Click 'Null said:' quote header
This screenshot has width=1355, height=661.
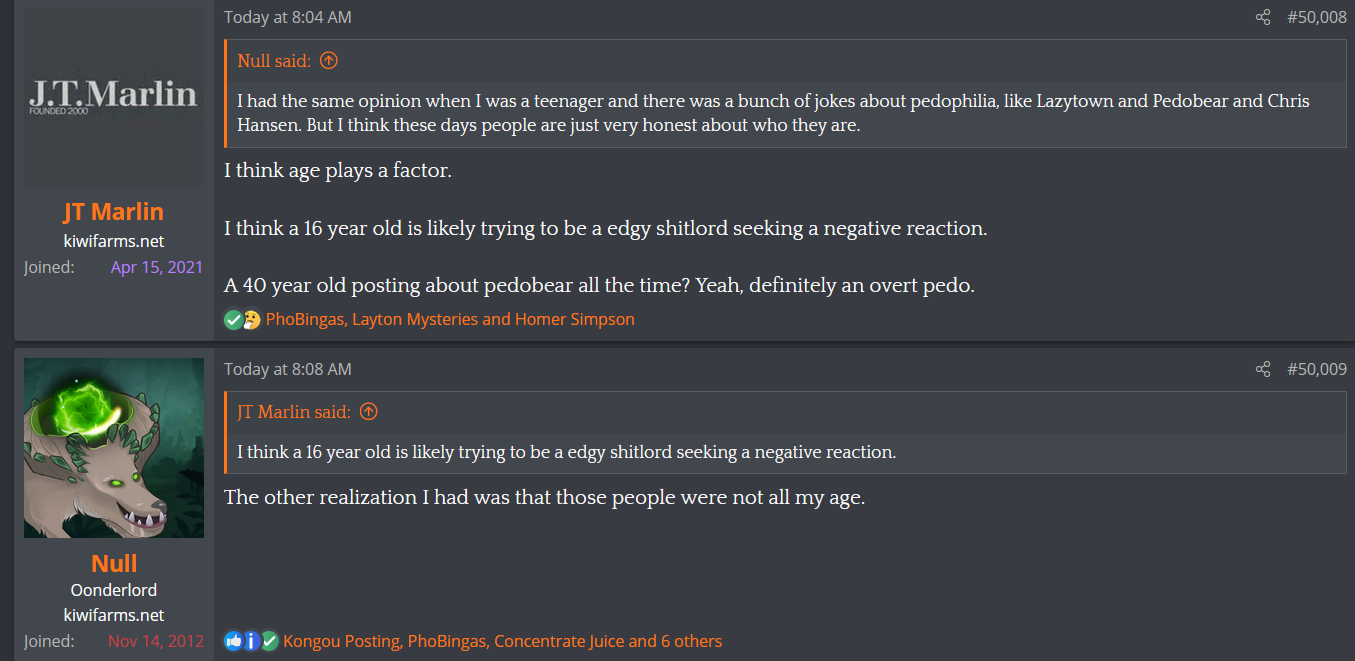[274, 61]
